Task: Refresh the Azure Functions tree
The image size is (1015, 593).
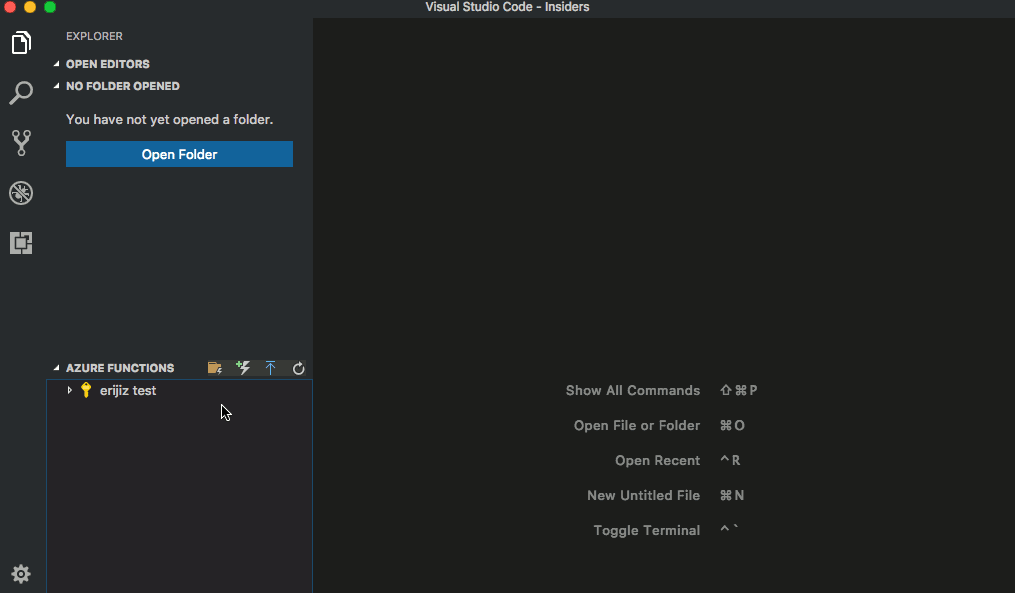Action: pyautogui.click(x=298, y=368)
